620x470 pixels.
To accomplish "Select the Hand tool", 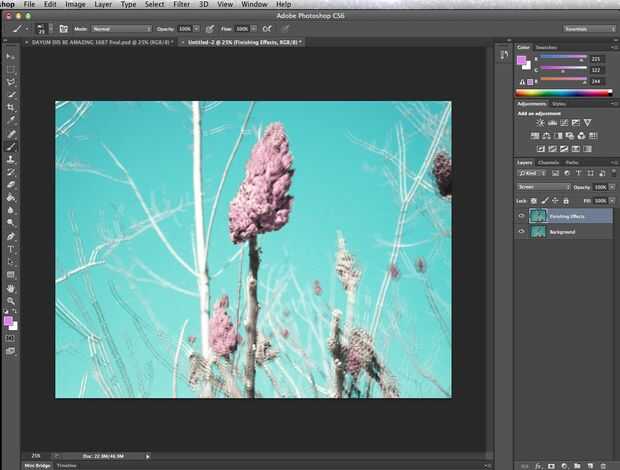I will 10,289.
